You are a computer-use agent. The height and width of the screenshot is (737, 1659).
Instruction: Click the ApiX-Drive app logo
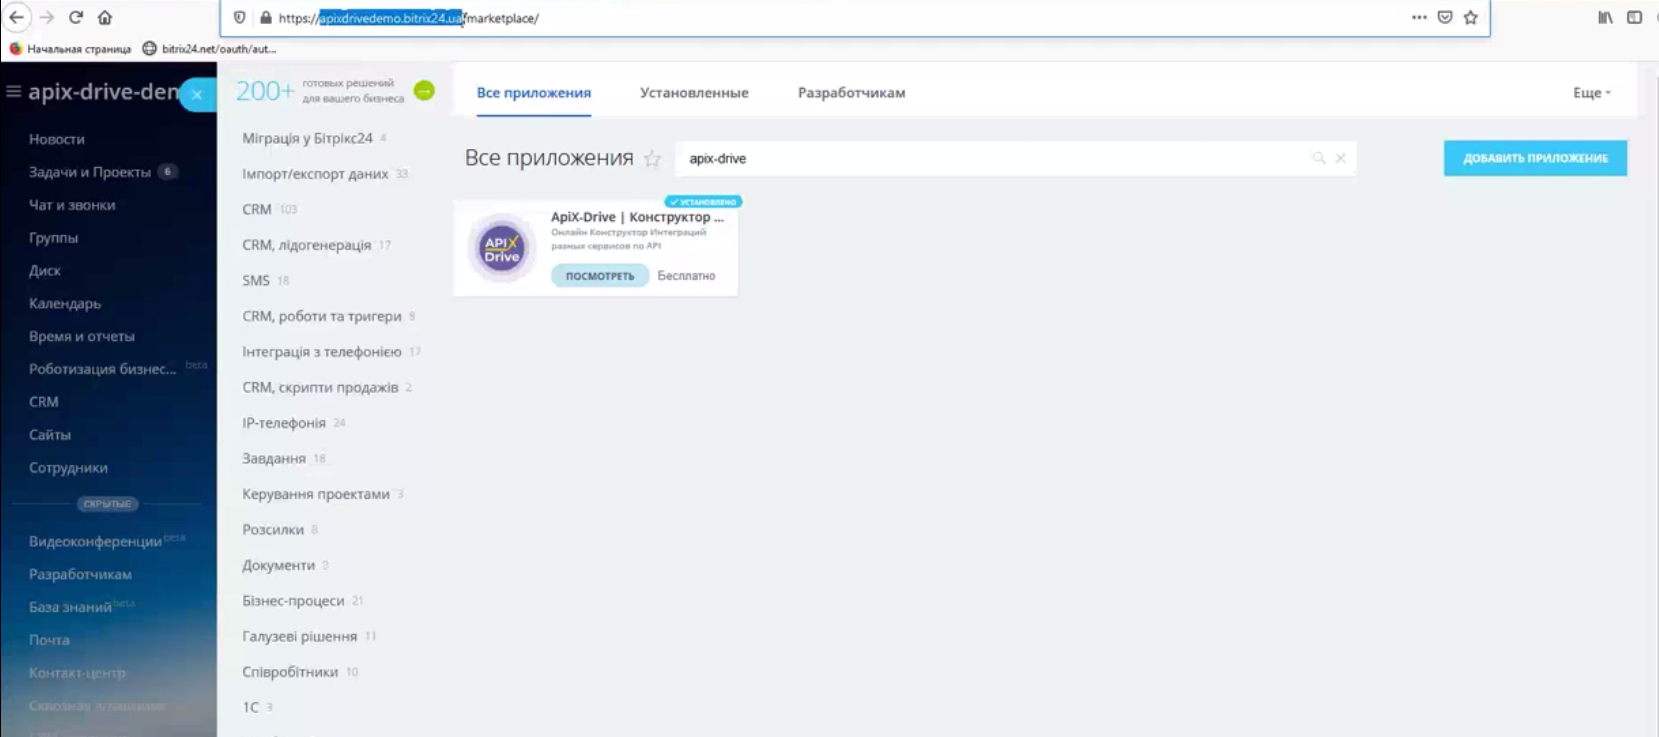(x=502, y=247)
